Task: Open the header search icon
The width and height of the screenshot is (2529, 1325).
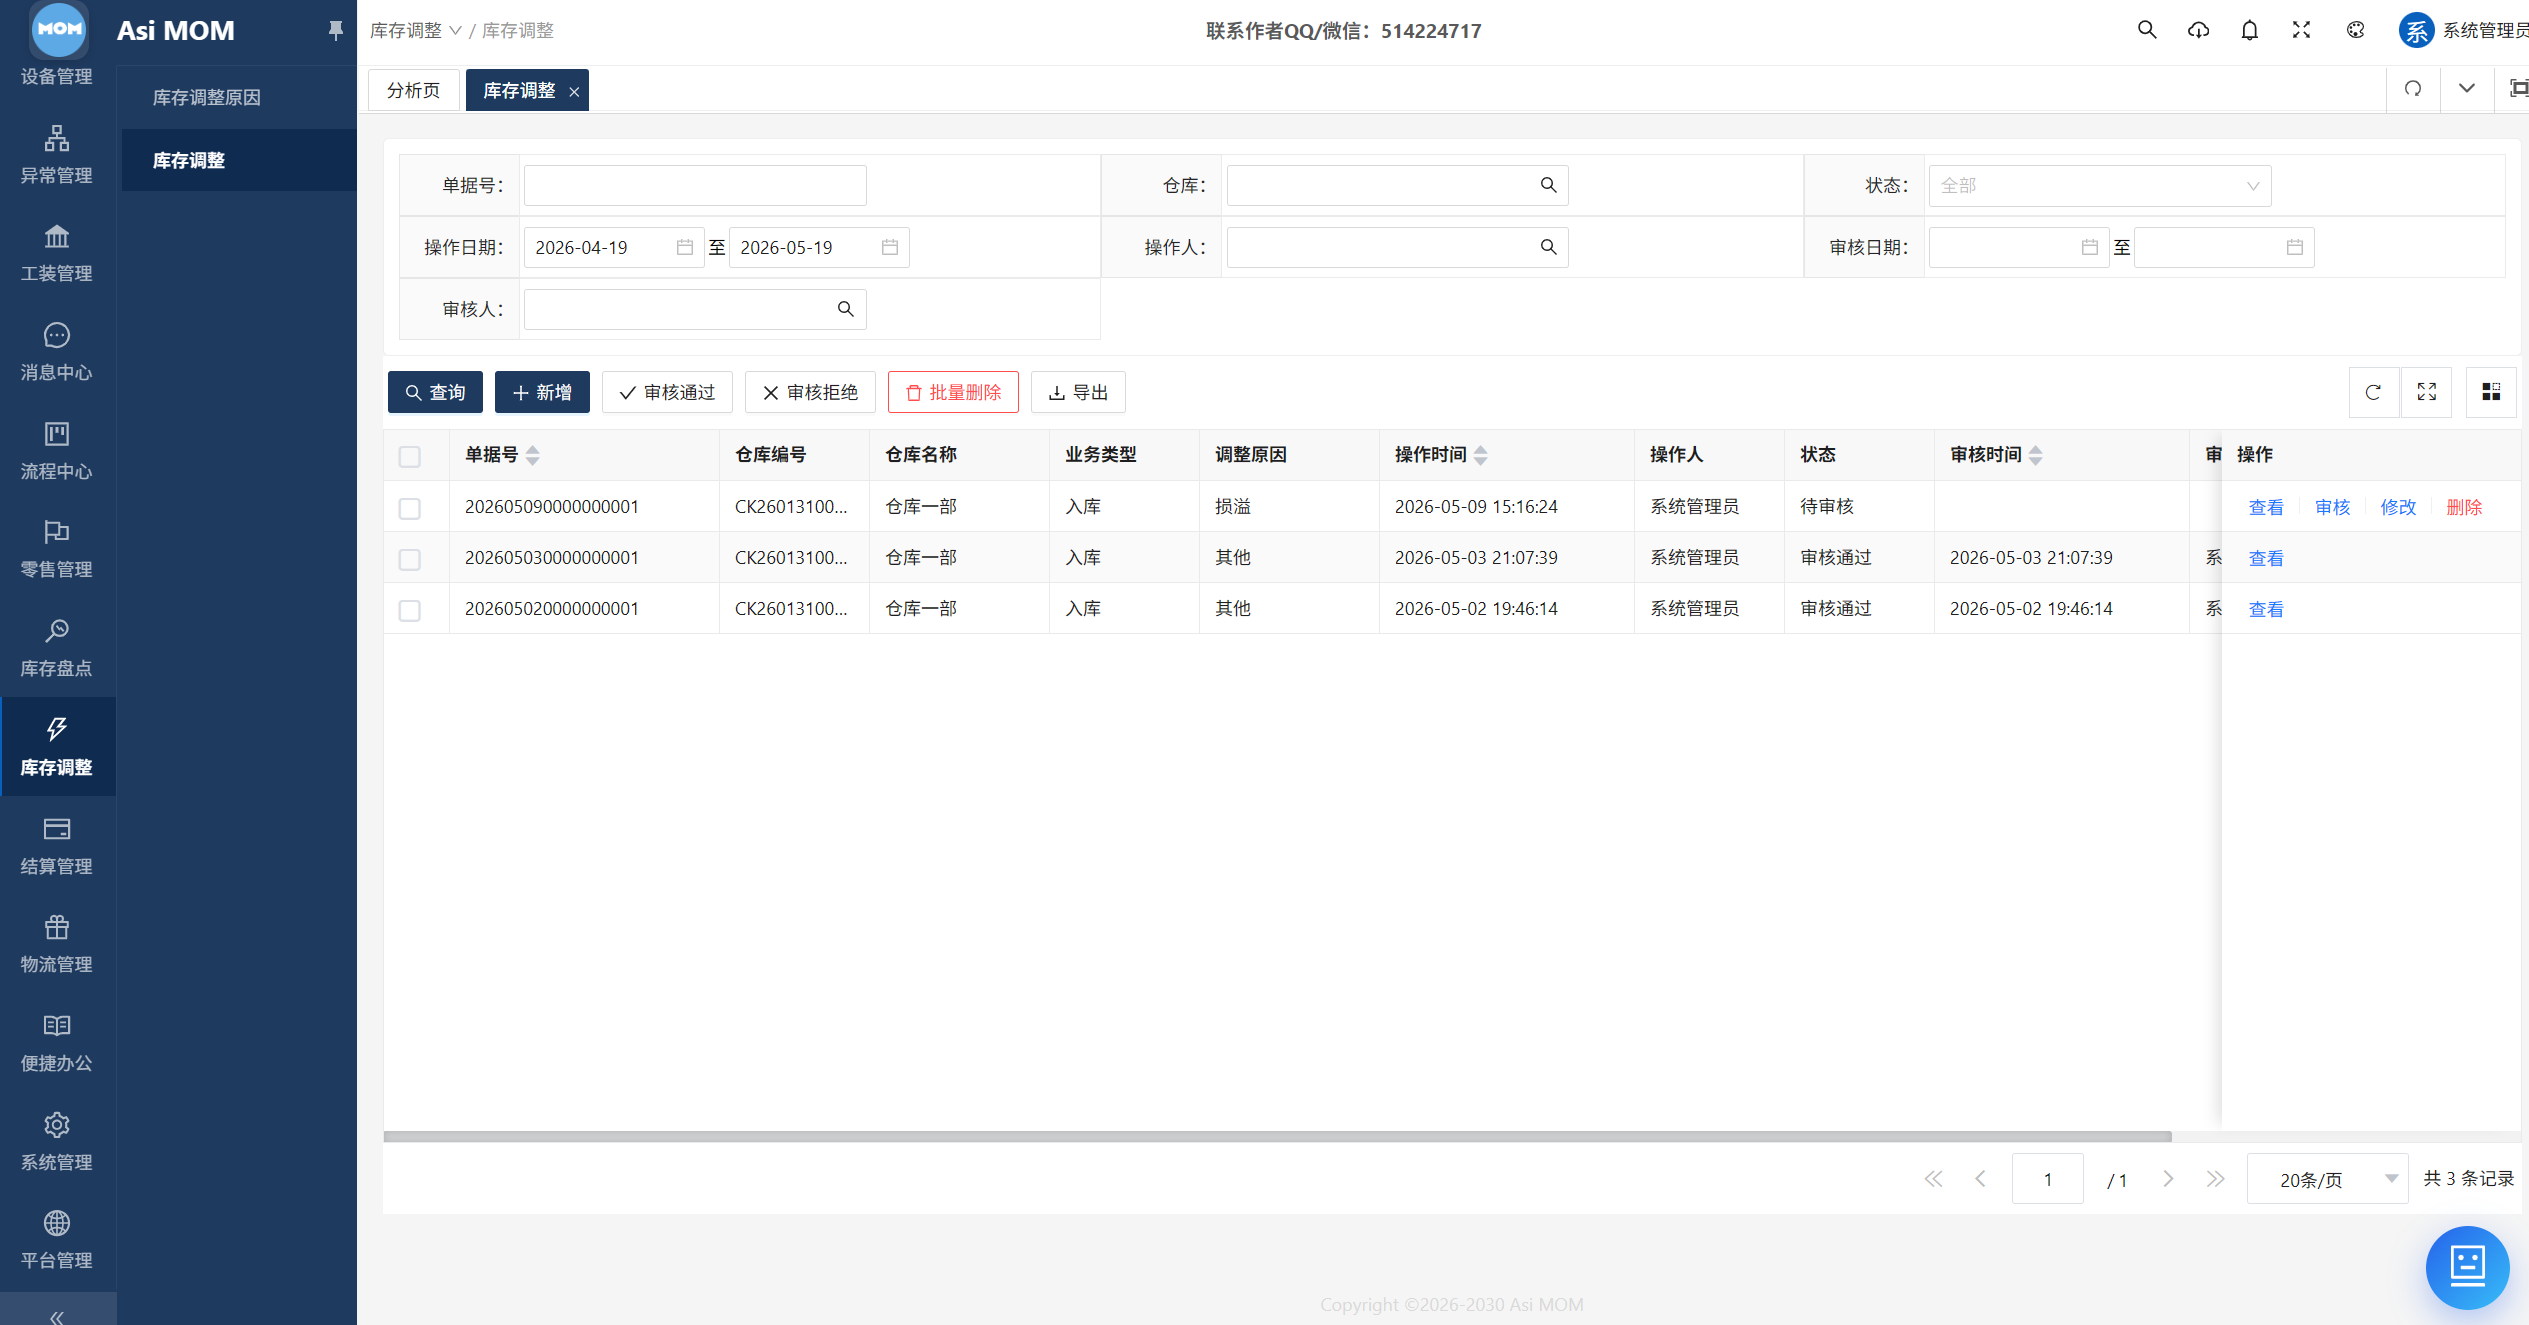Action: (x=2146, y=30)
